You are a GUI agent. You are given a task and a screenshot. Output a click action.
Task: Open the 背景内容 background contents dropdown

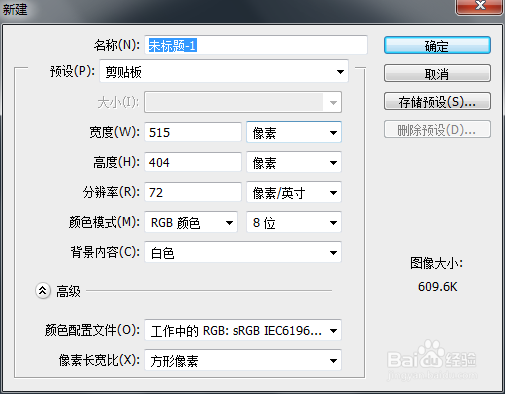pyautogui.click(x=243, y=252)
